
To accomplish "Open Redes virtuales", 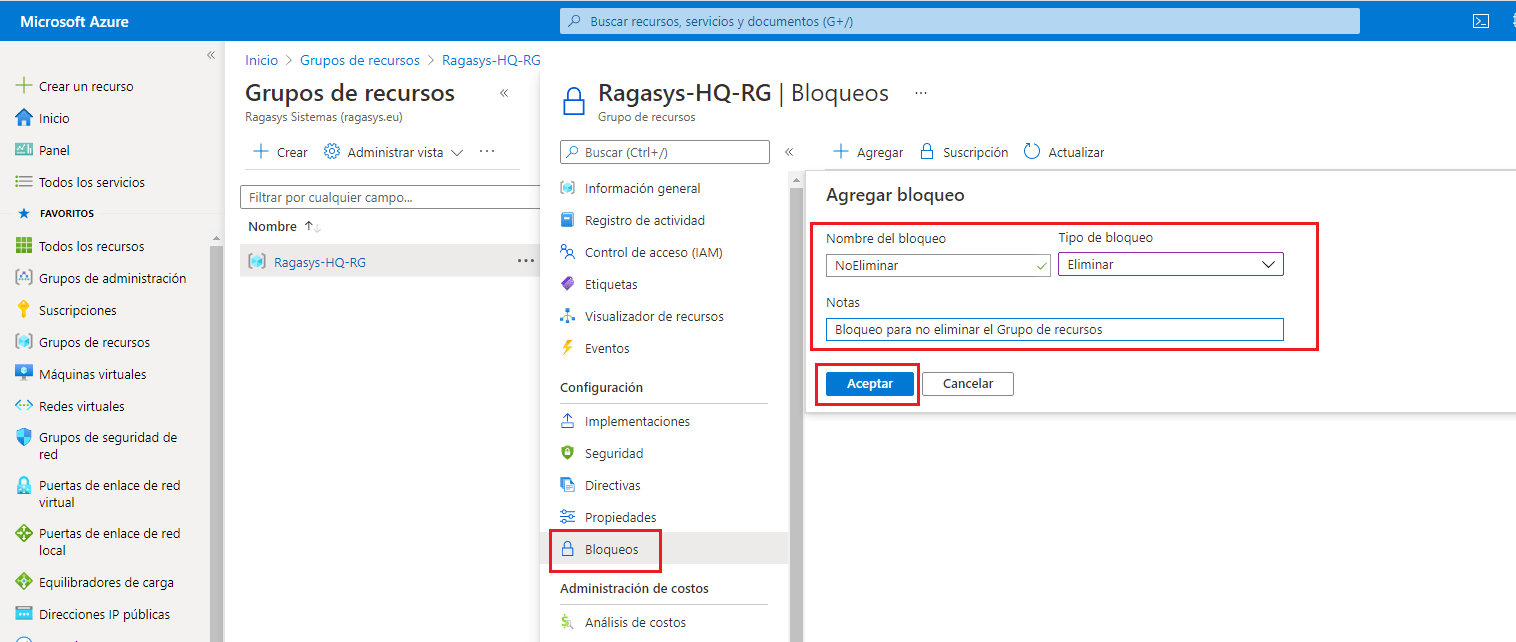I will [x=70, y=406].
